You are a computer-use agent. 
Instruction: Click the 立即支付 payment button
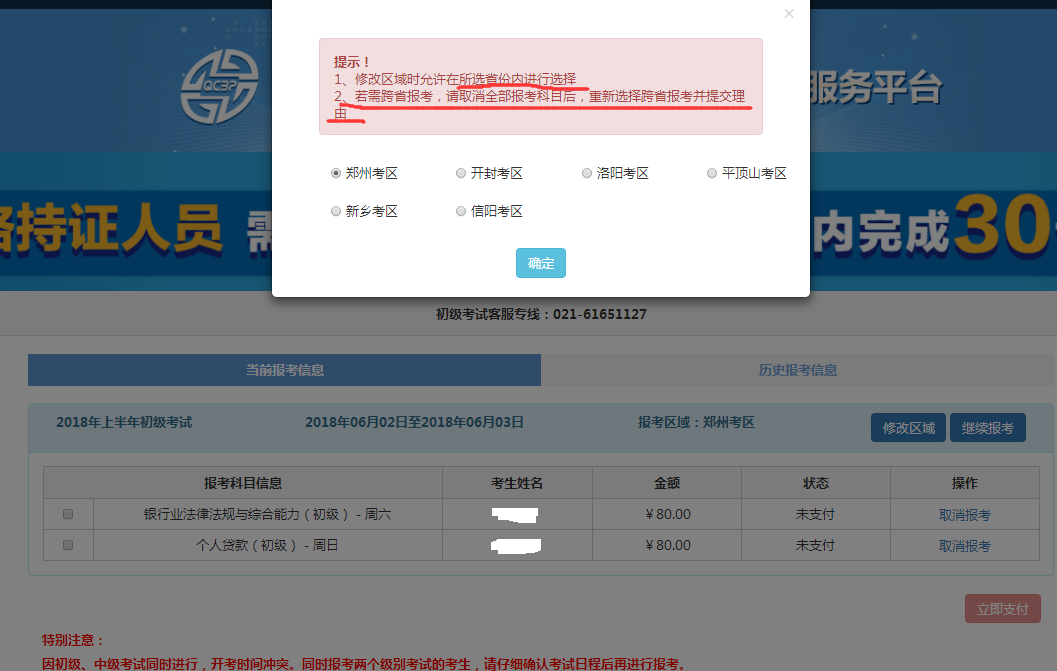pyautogui.click(x=1002, y=607)
